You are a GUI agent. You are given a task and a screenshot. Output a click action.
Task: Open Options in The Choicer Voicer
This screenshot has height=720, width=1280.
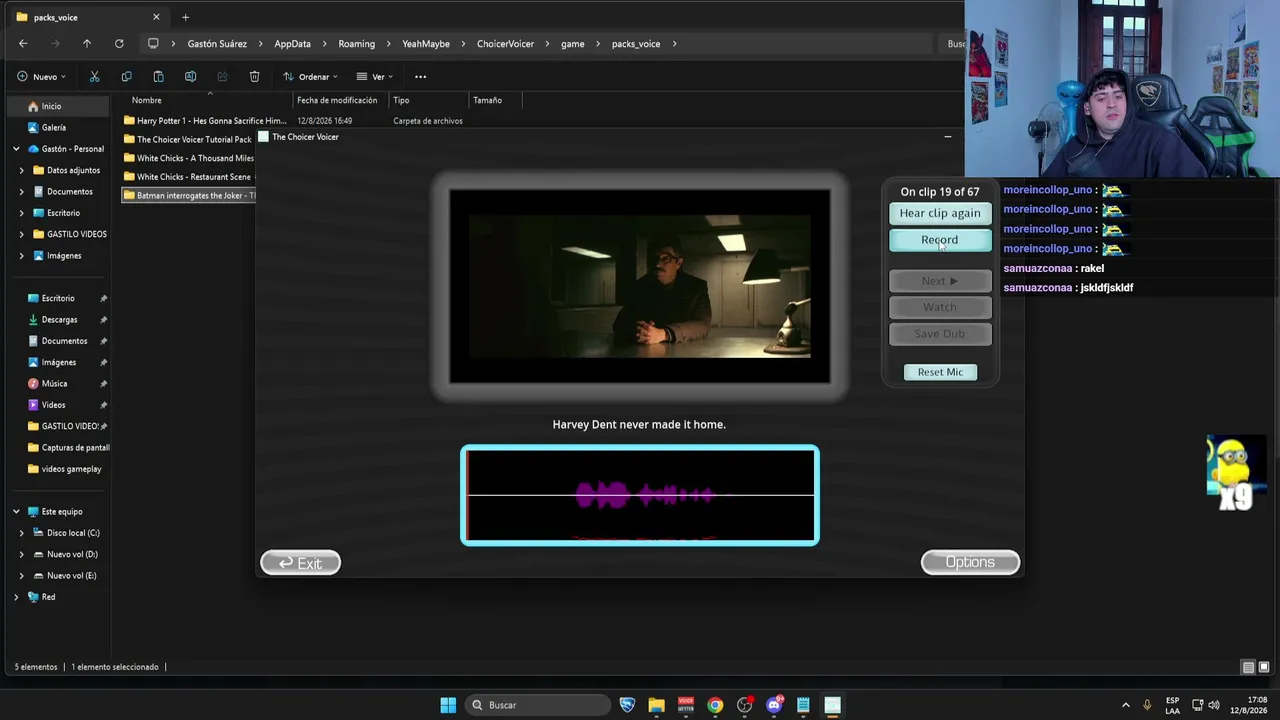(970, 562)
